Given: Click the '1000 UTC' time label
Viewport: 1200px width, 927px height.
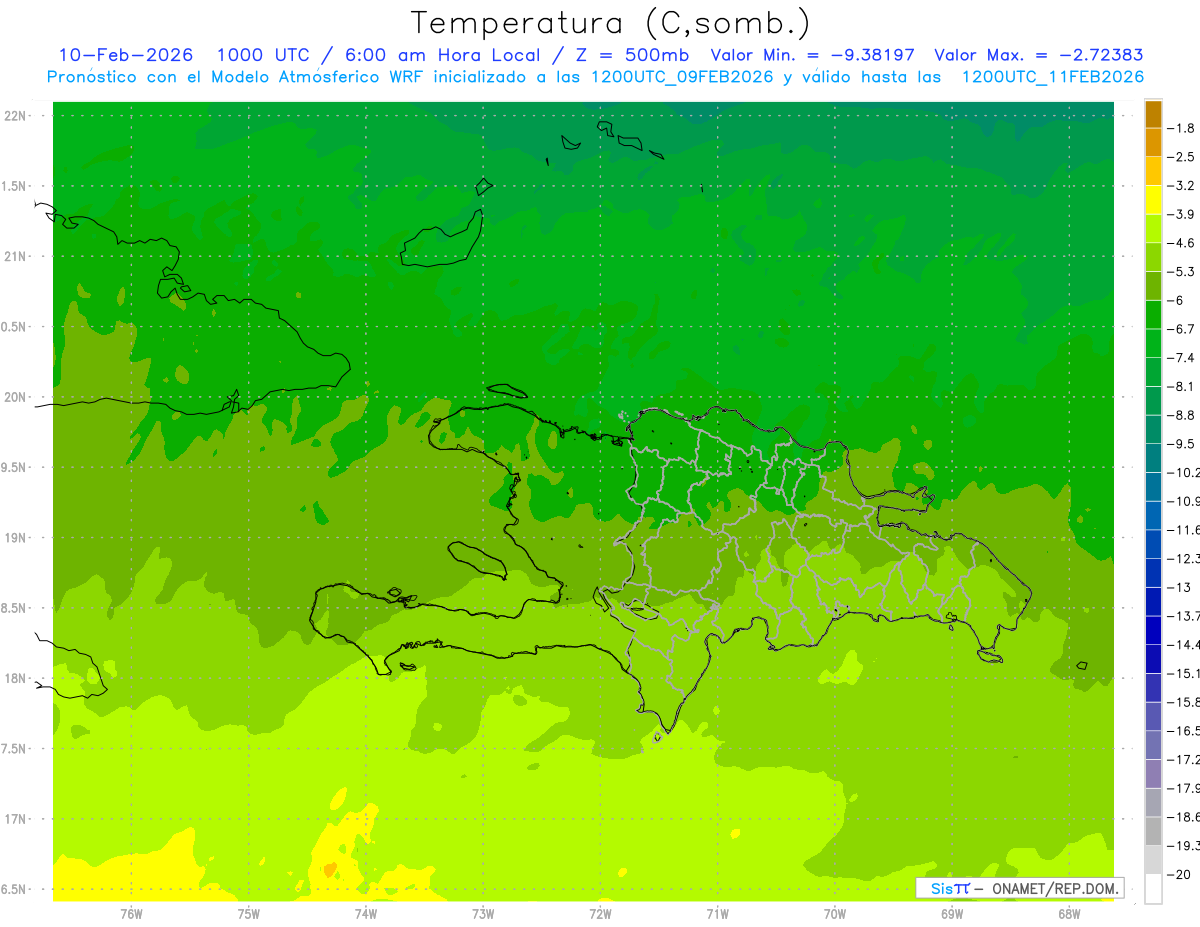Looking at the screenshot, I should (260, 55).
